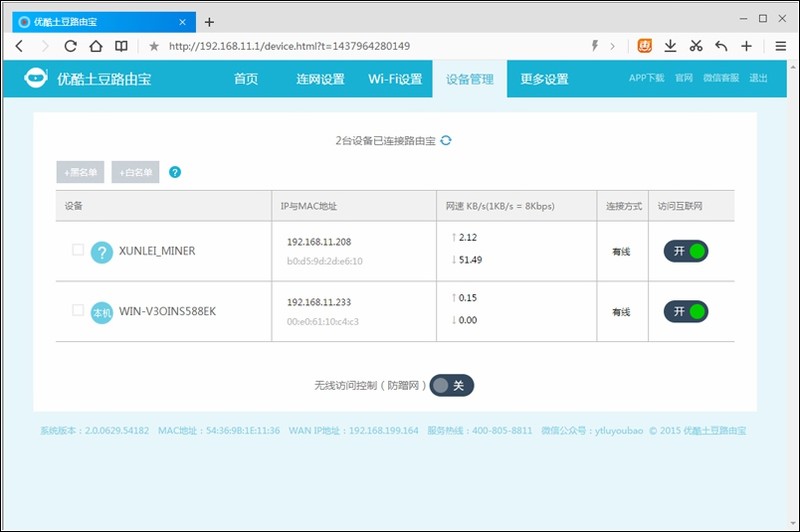Open the browser hamburger menu

780,46
